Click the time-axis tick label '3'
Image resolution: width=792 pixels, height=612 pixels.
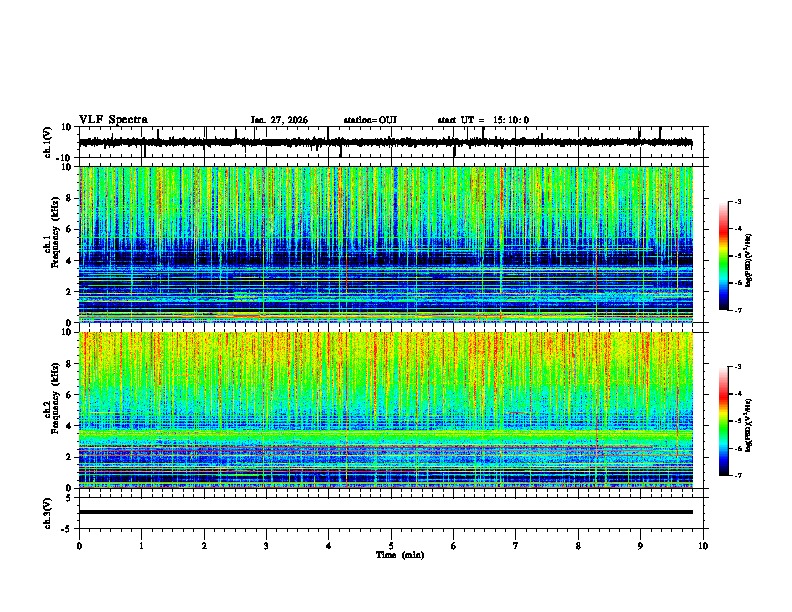(x=266, y=546)
